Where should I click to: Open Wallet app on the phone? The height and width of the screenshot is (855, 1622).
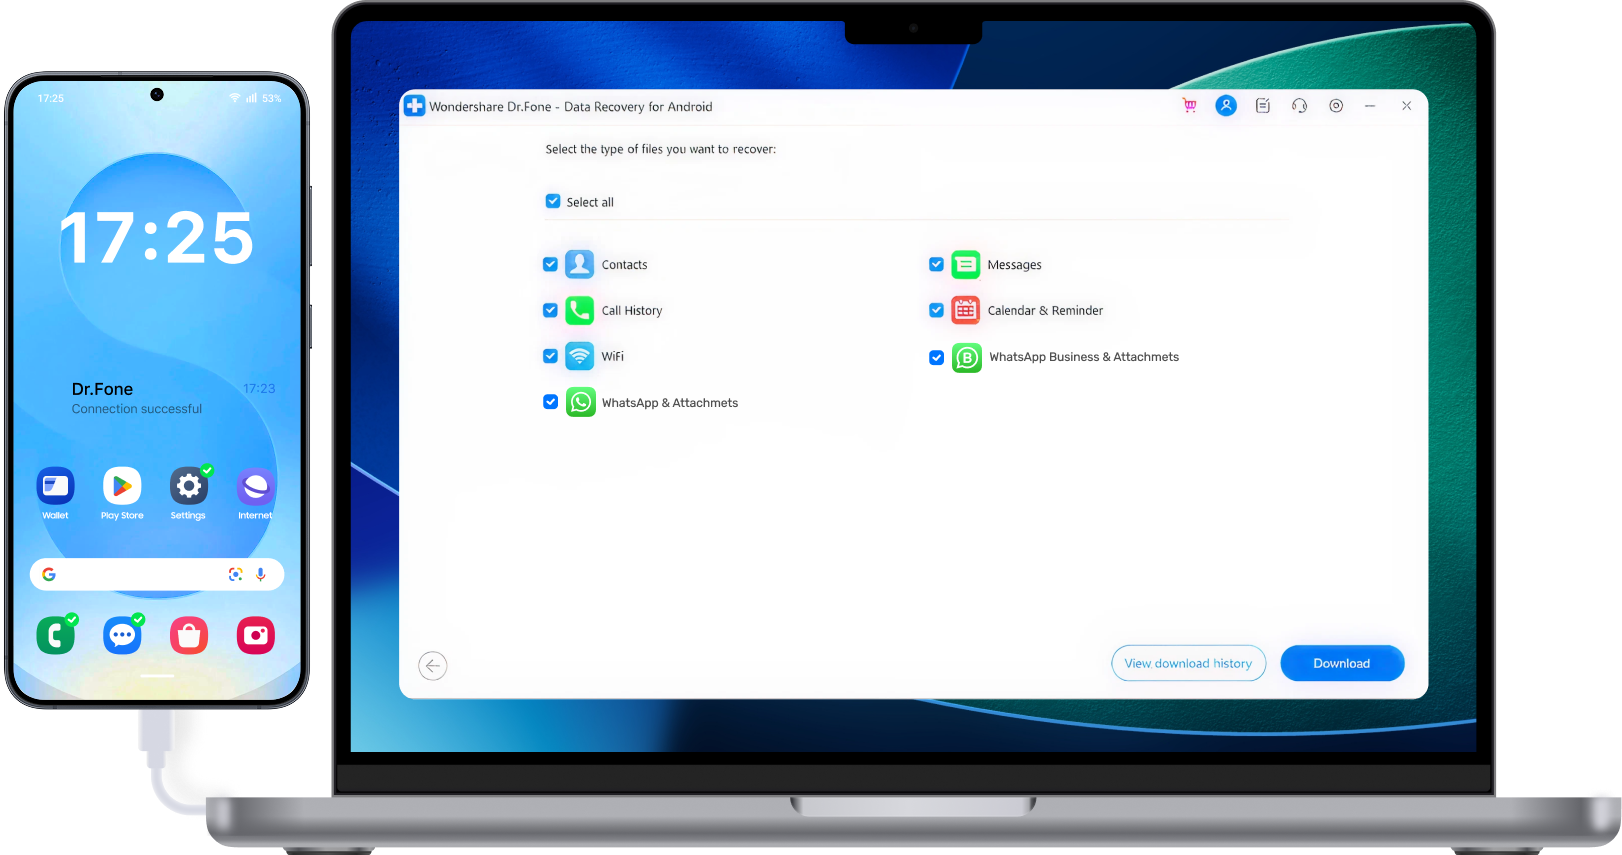pos(55,487)
